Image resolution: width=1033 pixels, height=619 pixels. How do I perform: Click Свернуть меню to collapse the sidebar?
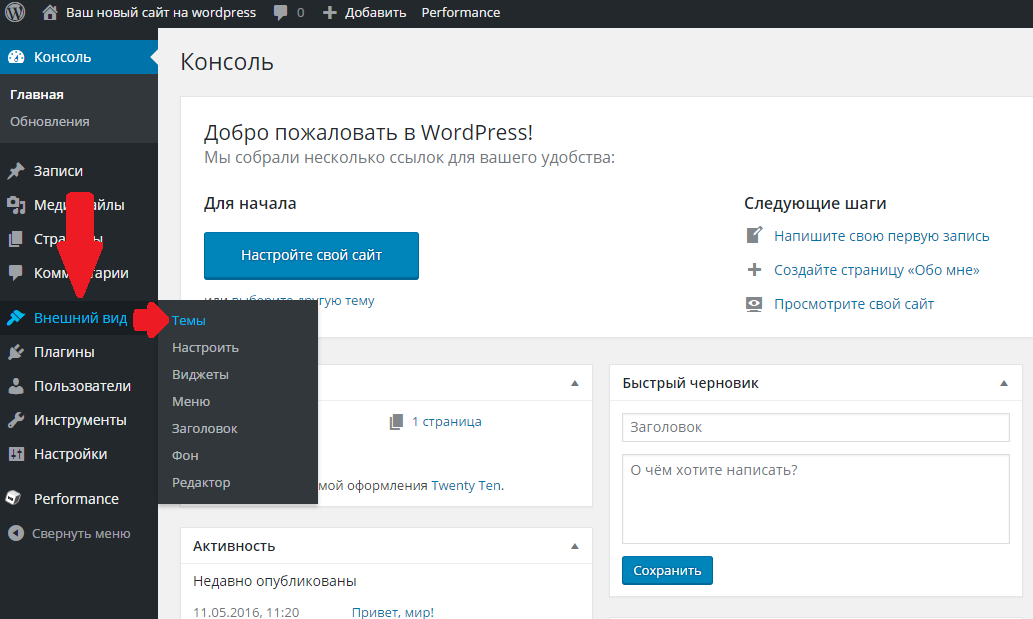pyautogui.click(x=77, y=533)
